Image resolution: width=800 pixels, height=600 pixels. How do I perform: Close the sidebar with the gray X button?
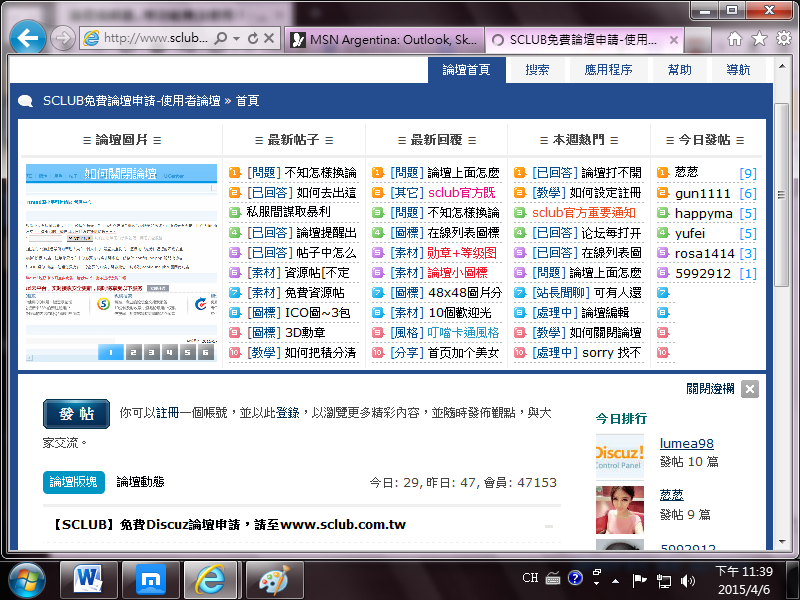749,389
